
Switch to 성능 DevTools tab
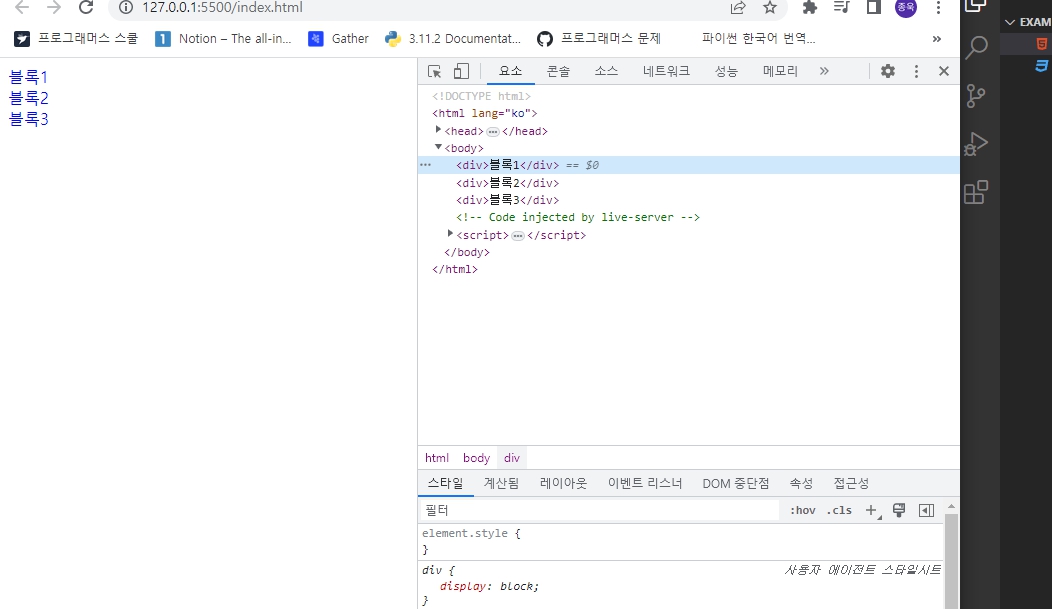click(726, 71)
